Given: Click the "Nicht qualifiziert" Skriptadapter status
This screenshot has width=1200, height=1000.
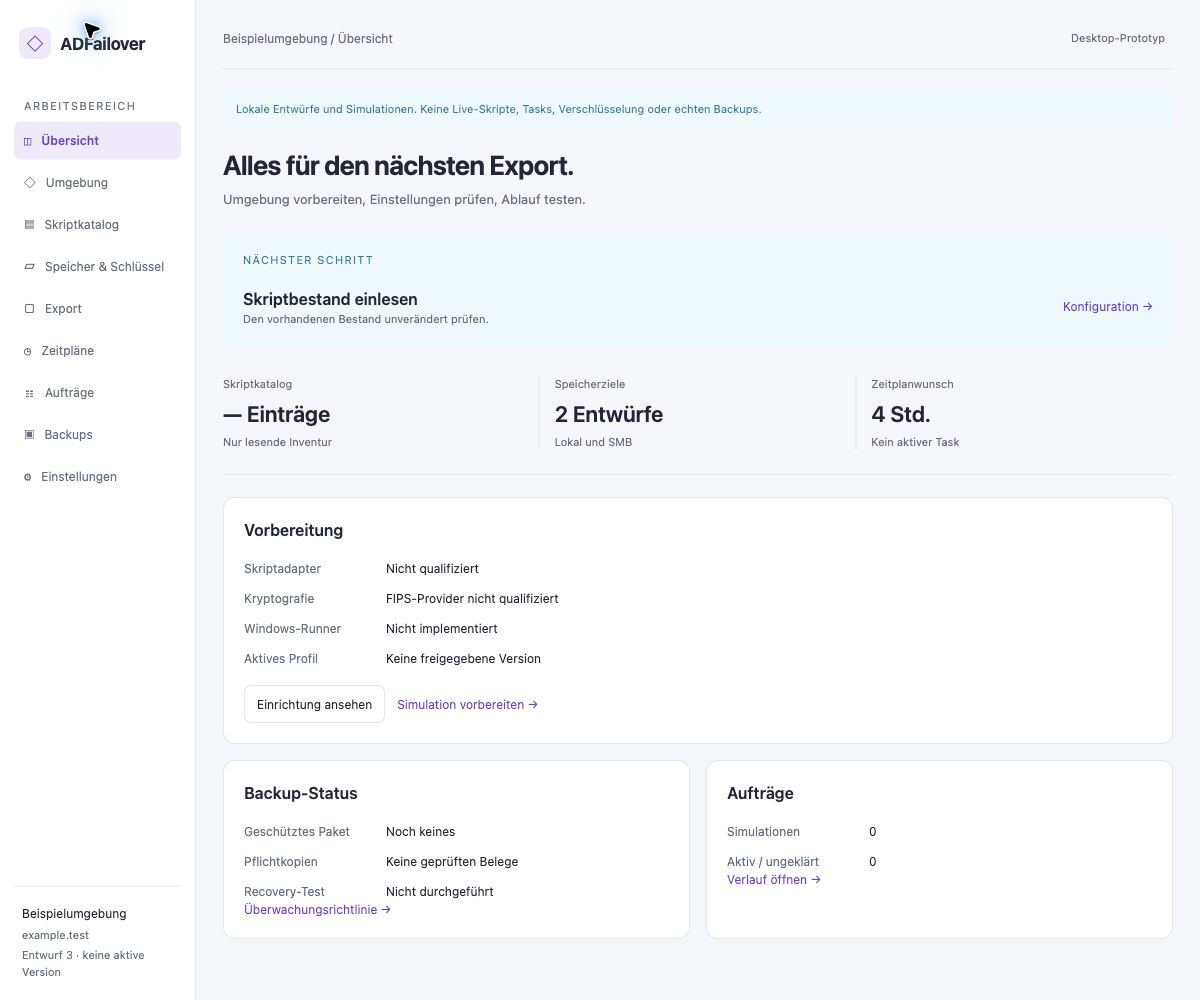Looking at the screenshot, I should coord(432,569).
